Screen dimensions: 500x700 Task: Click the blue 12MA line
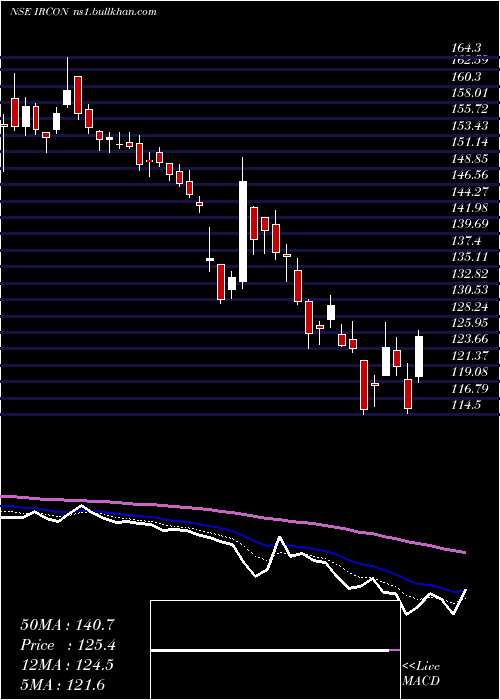pyautogui.click(x=233, y=531)
